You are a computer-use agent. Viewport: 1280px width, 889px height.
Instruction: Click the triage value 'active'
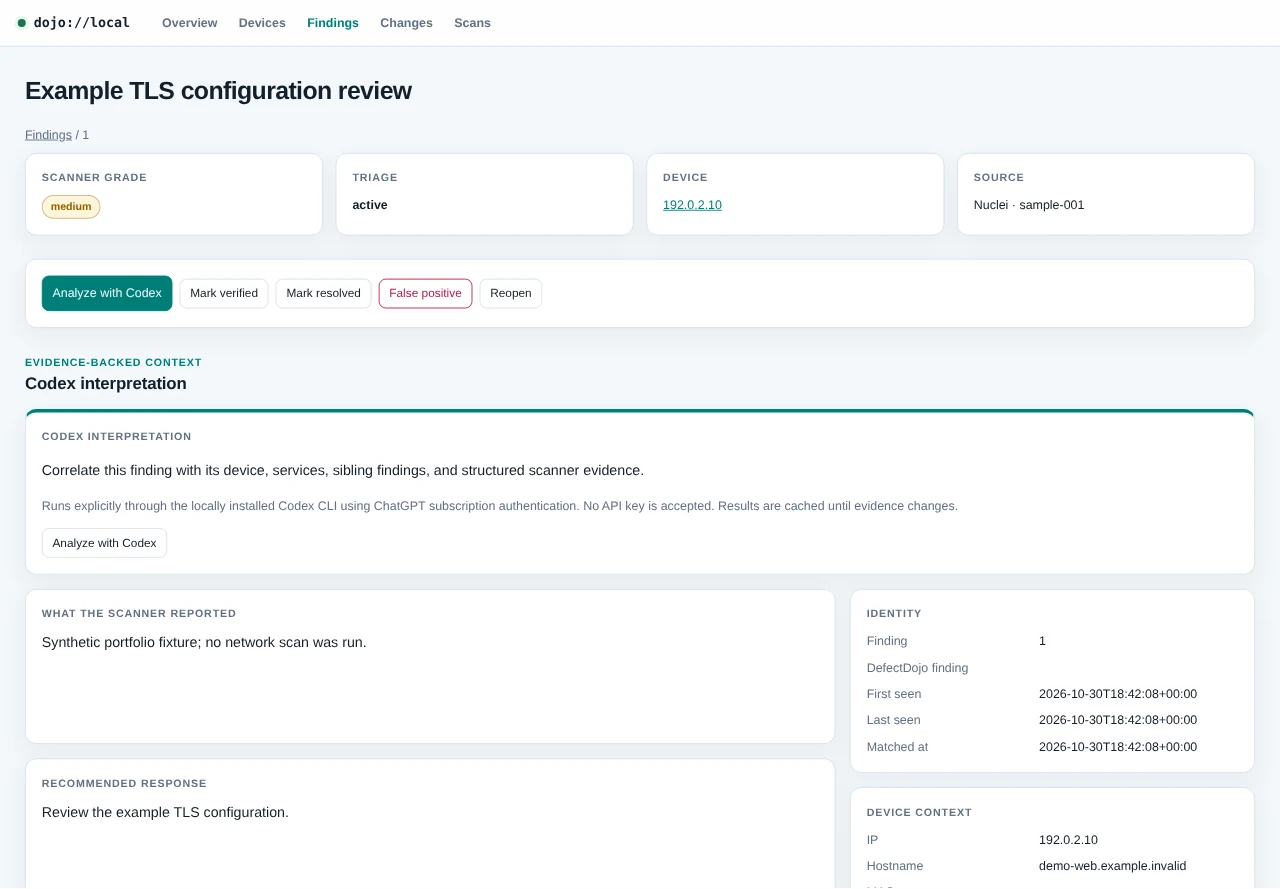[x=370, y=205]
